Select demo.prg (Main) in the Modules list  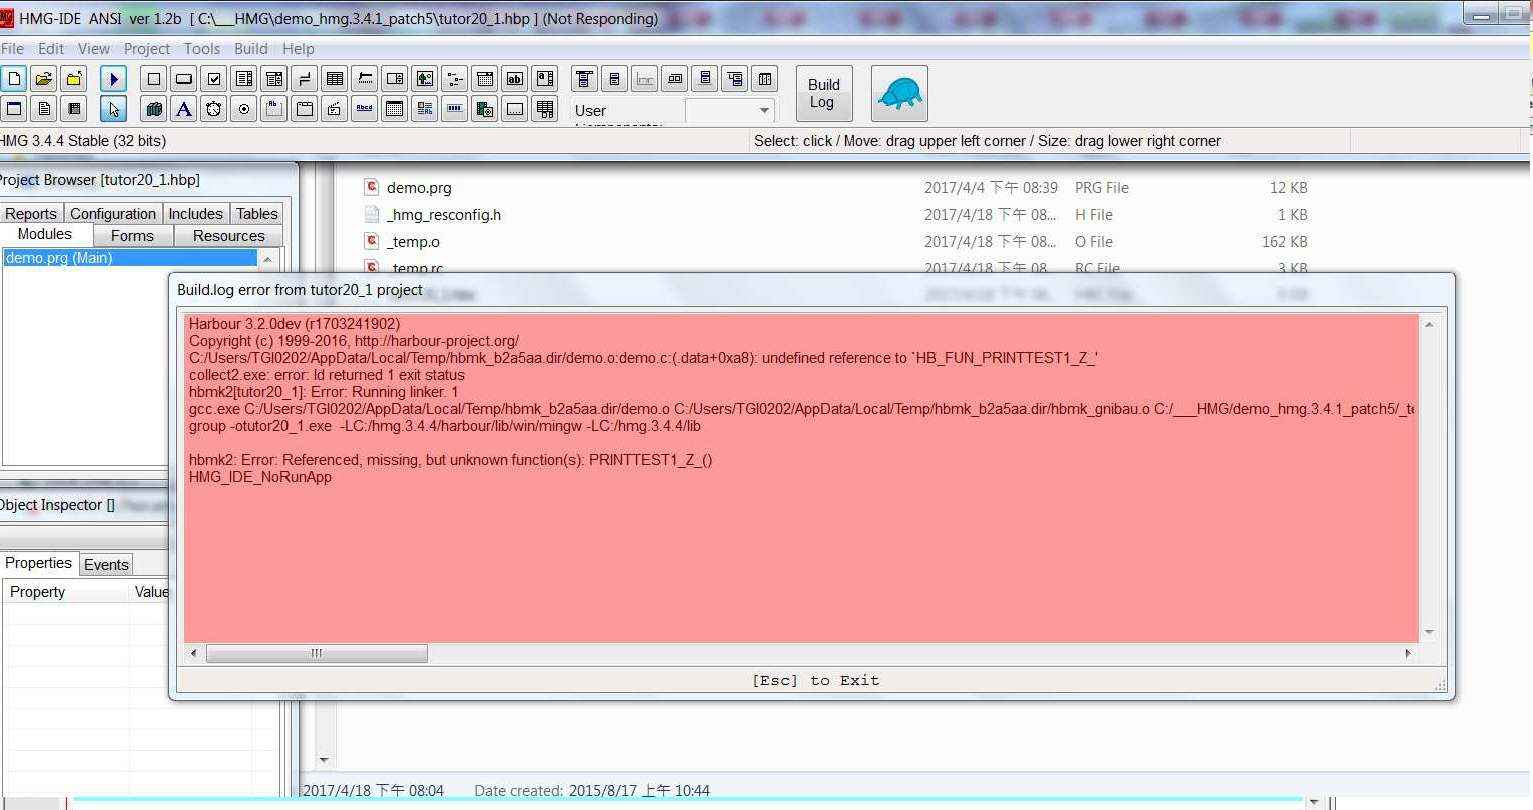(130, 258)
